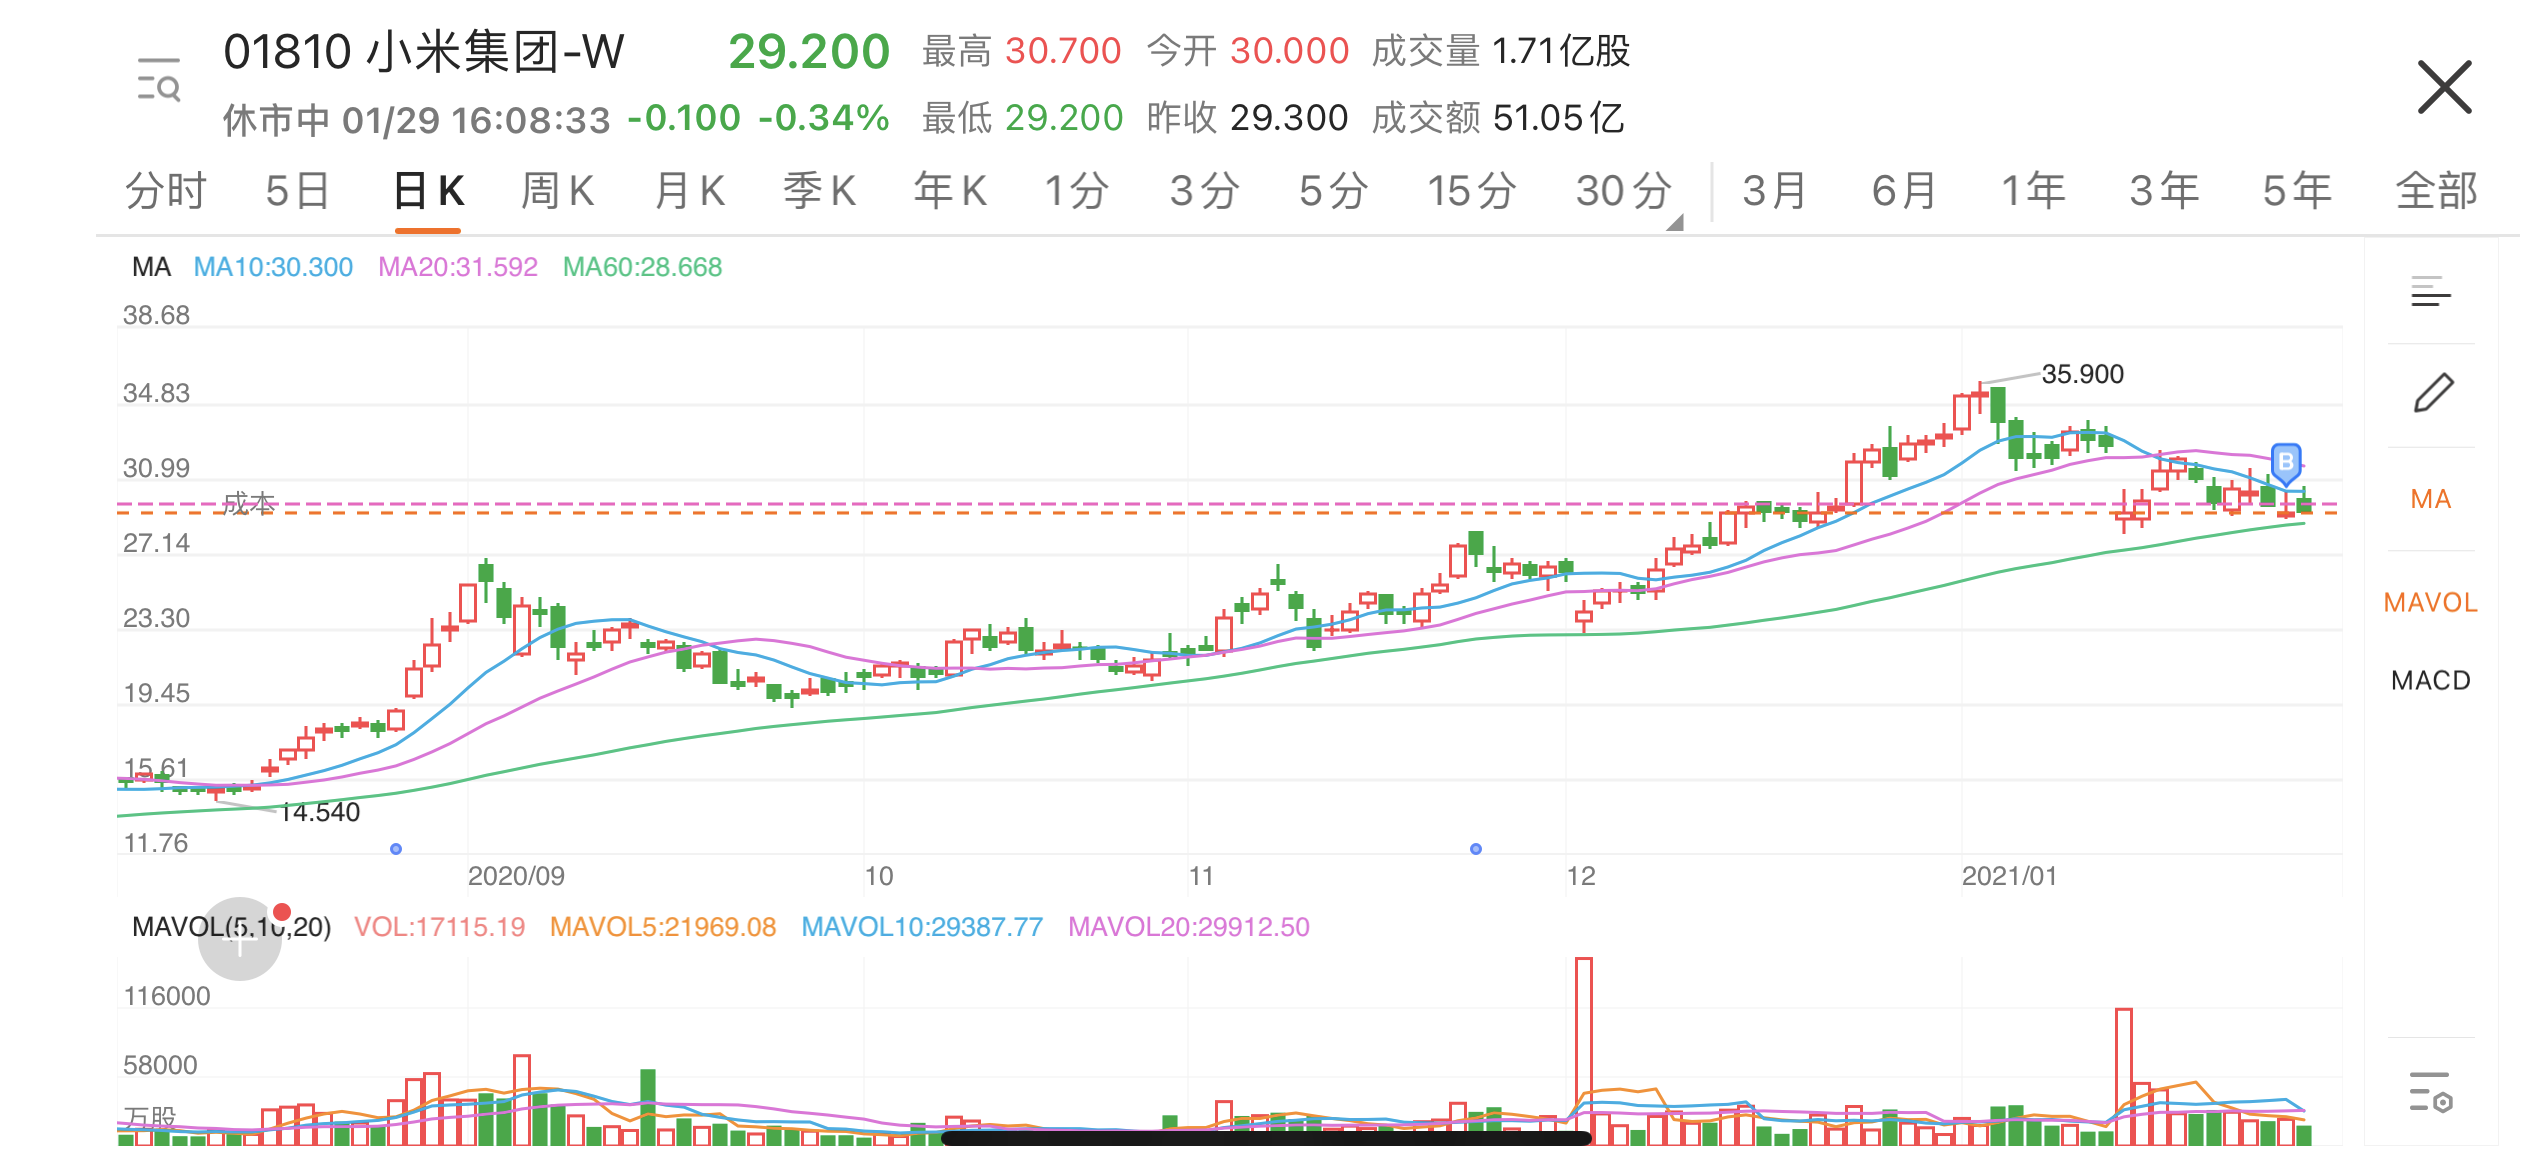Select the 季K quarterly candlestick tab
The width and height of the screenshot is (2532, 1170).
click(x=819, y=190)
